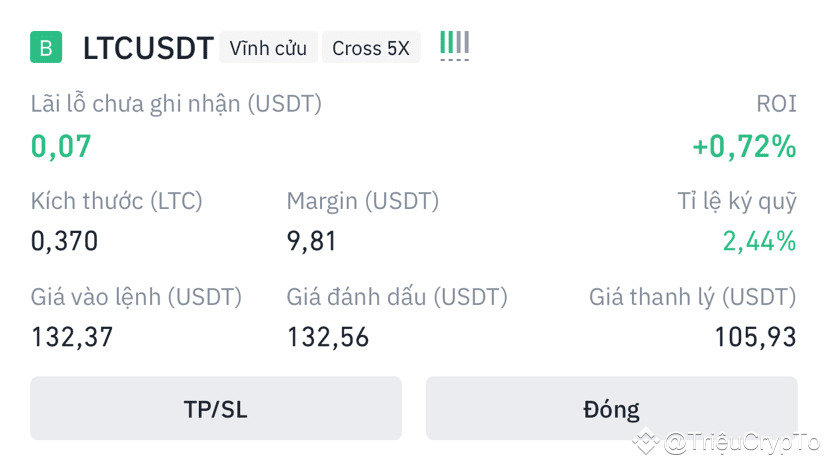The height and width of the screenshot is (464, 828).
Task: Tap the Lãi lỗ chưa ghi nhận label
Action: [176, 103]
